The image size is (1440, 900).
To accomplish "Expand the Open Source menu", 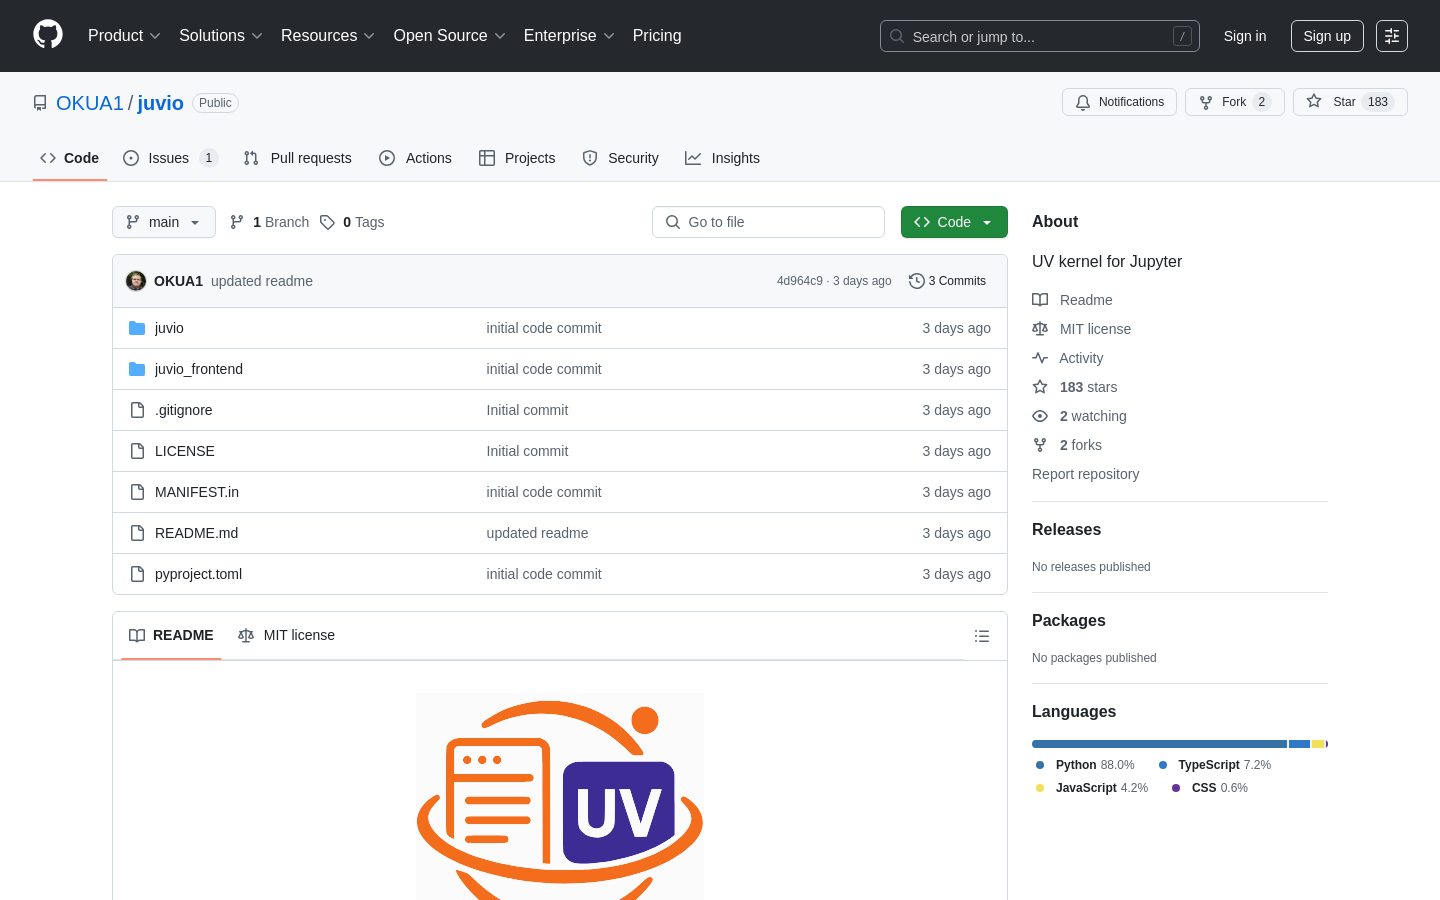I will pyautogui.click(x=450, y=36).
